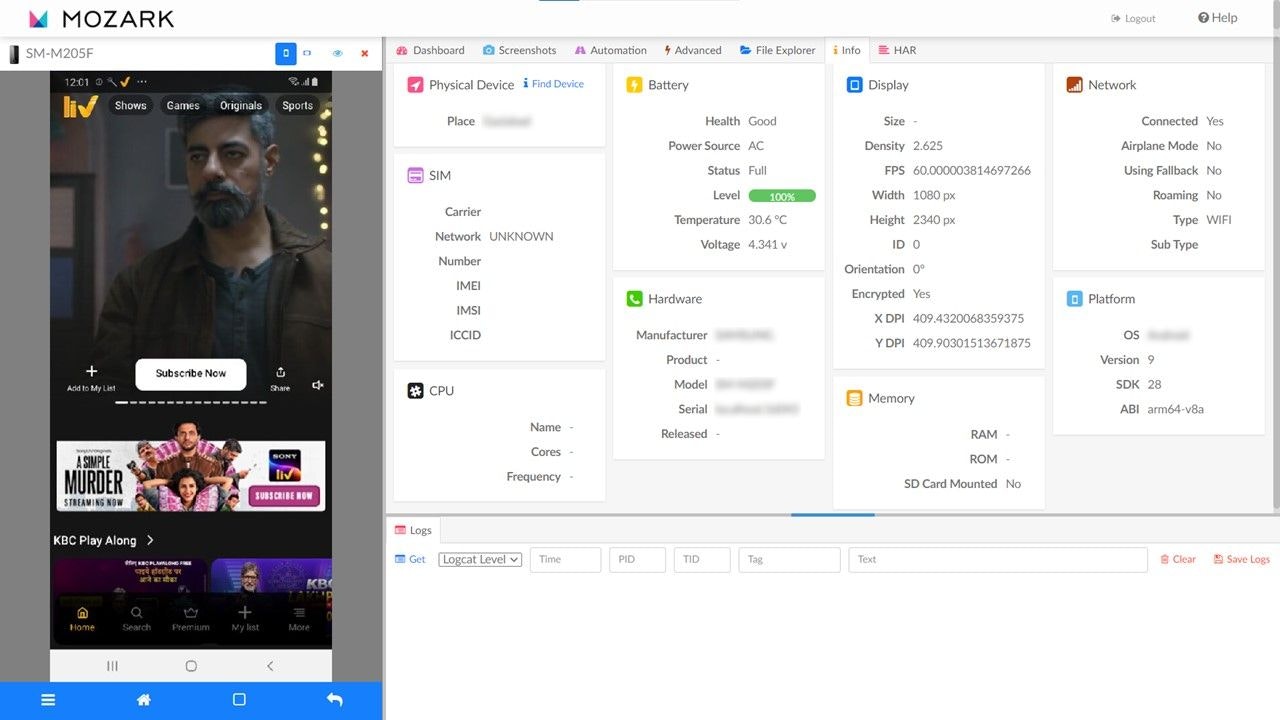Click the Display panel icon
This screenshot has height=720, width=1280.
point(854,85)
